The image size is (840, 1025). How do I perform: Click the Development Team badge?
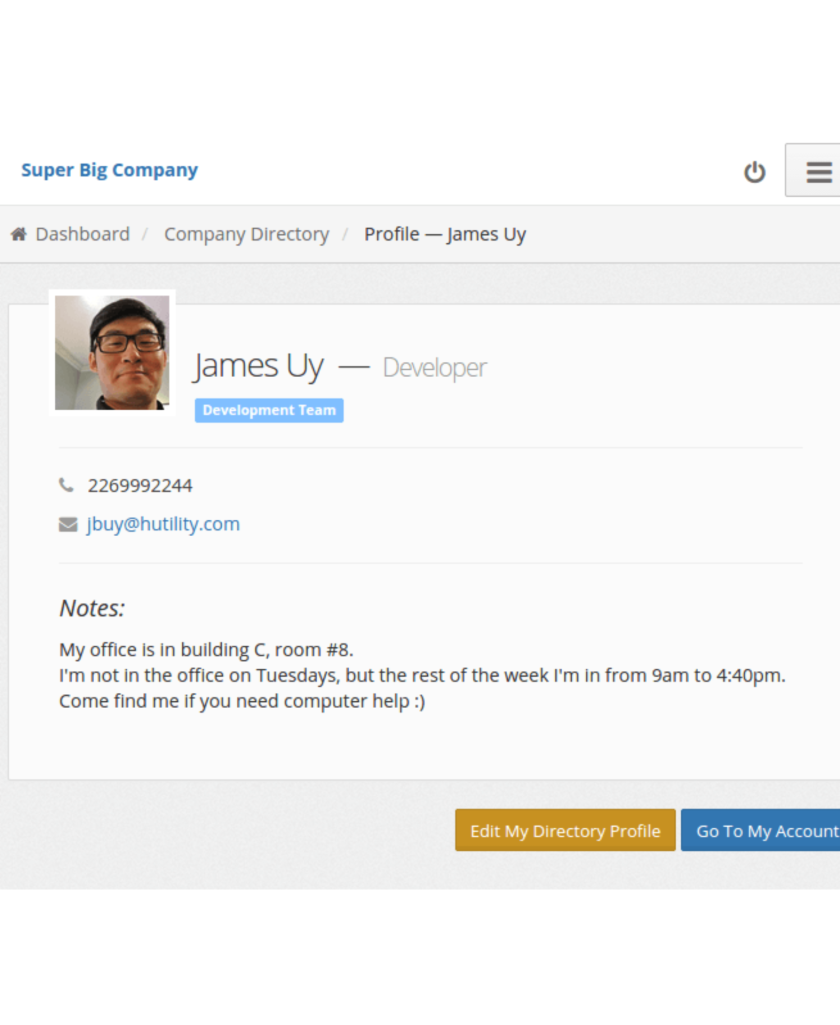269,411
